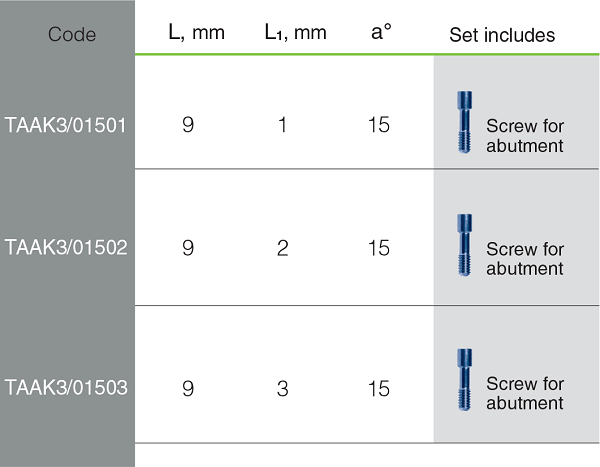
Task: Click L₁ value 2 in second row
Action: point(282,248)
